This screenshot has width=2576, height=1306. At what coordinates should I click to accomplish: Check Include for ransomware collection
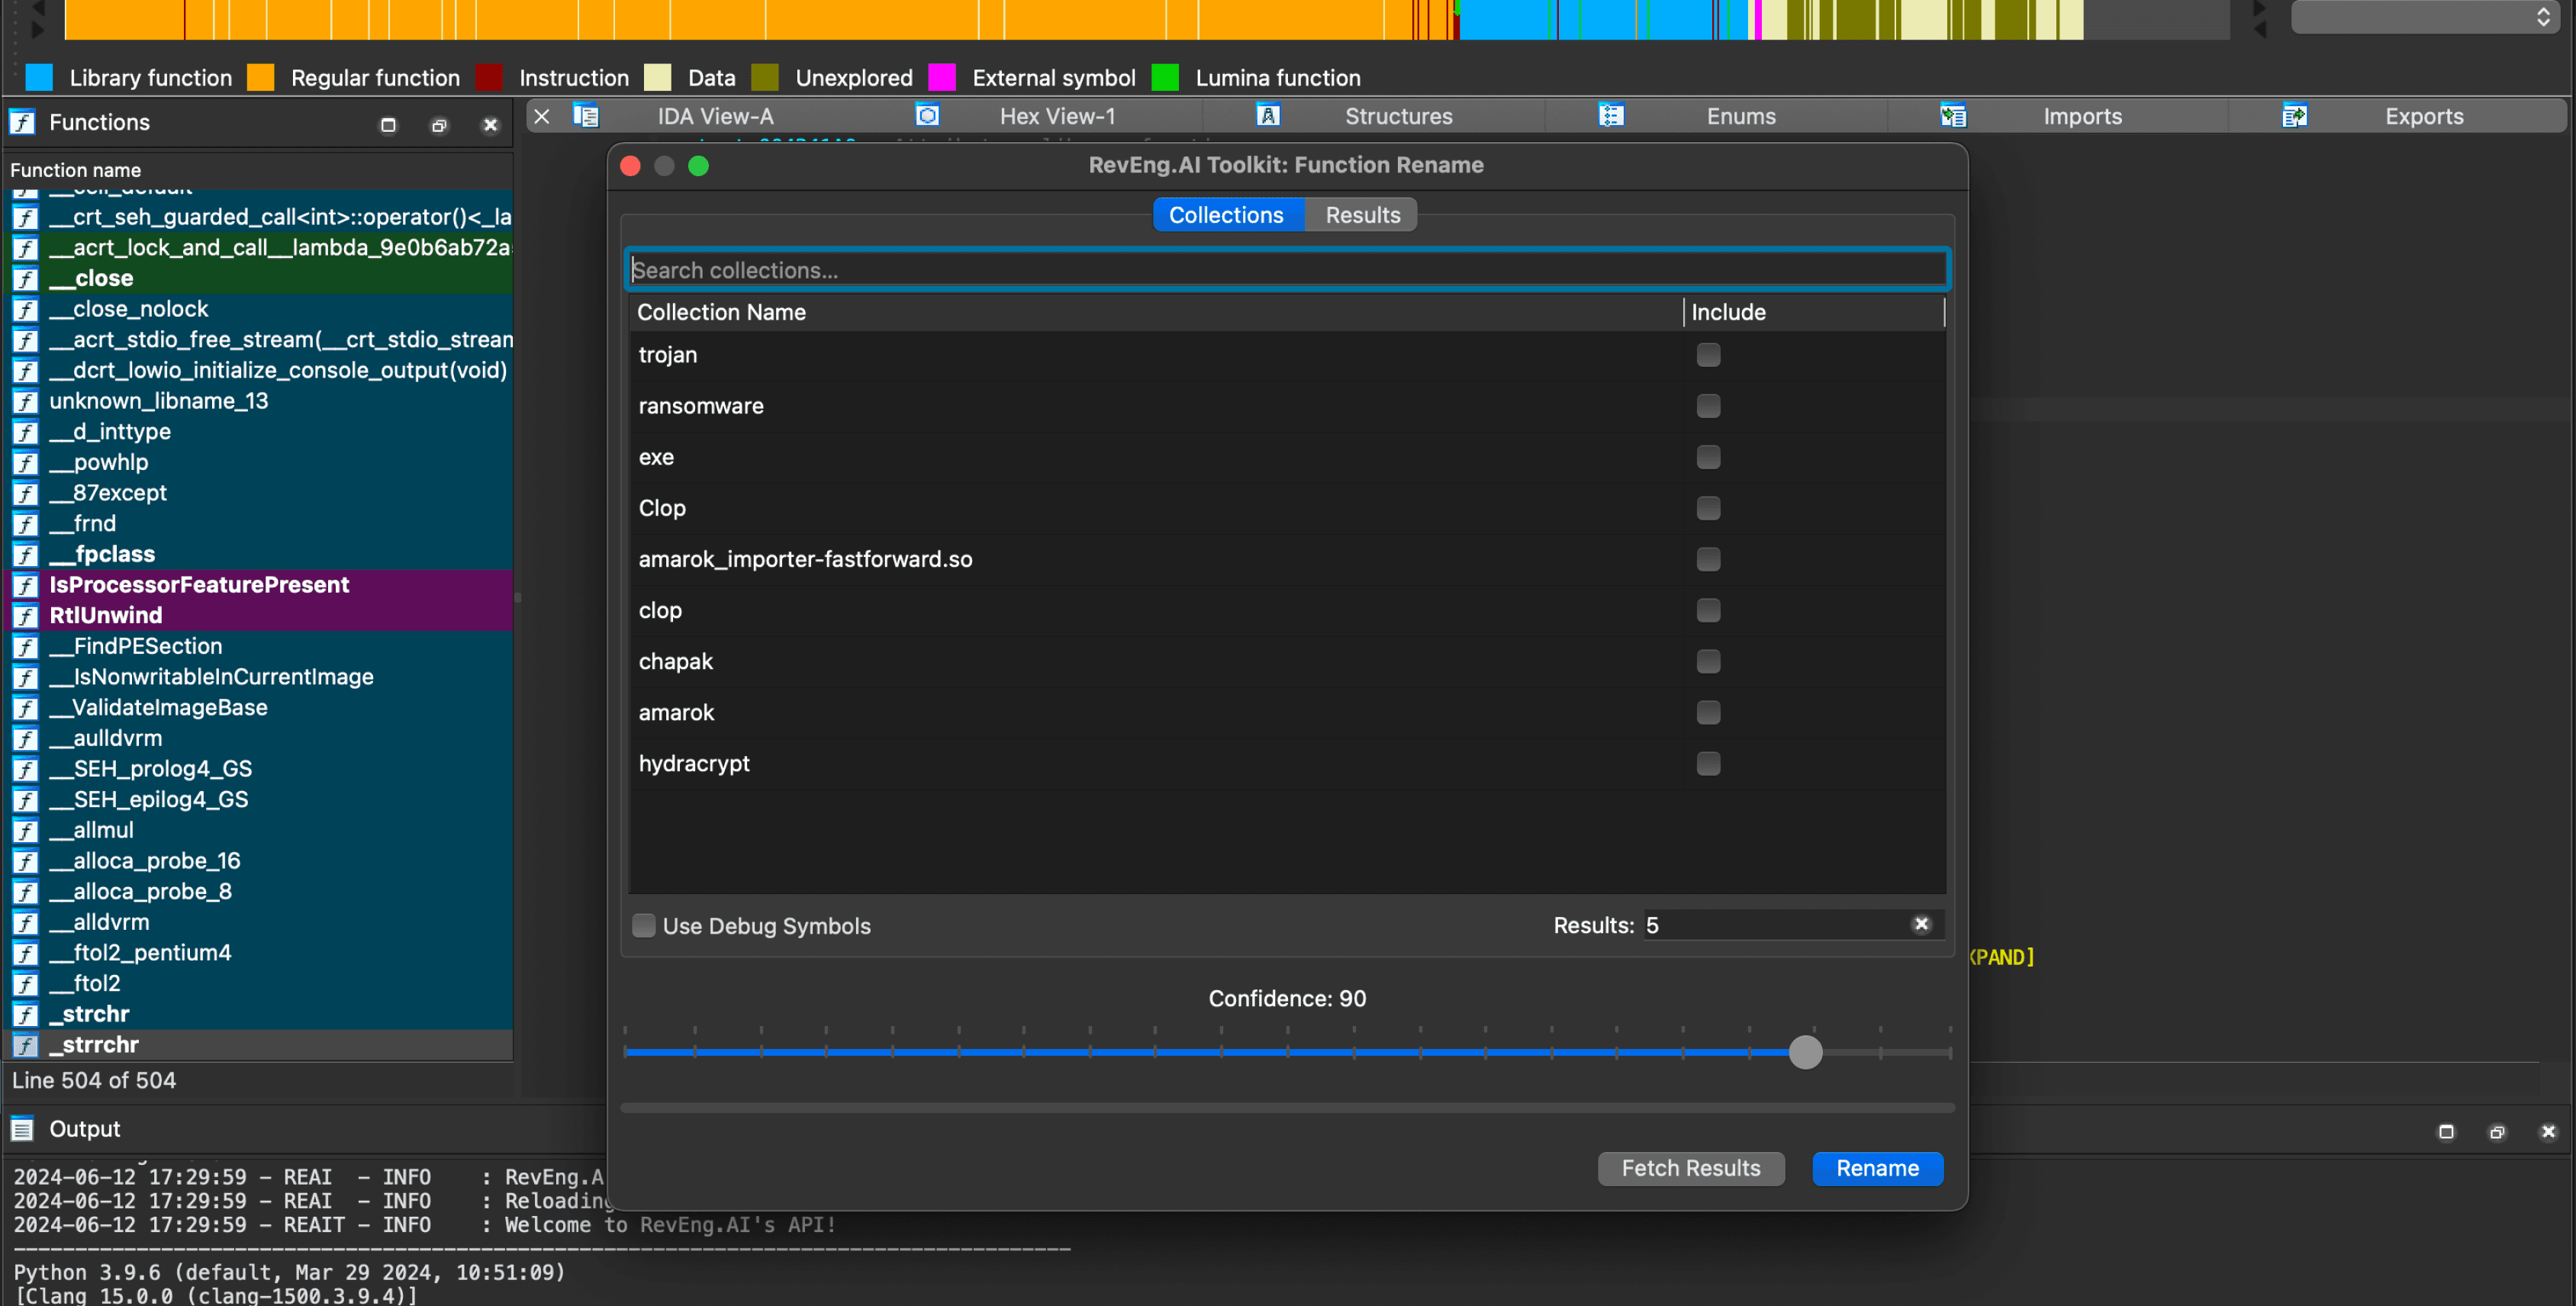coord(1708,406)
